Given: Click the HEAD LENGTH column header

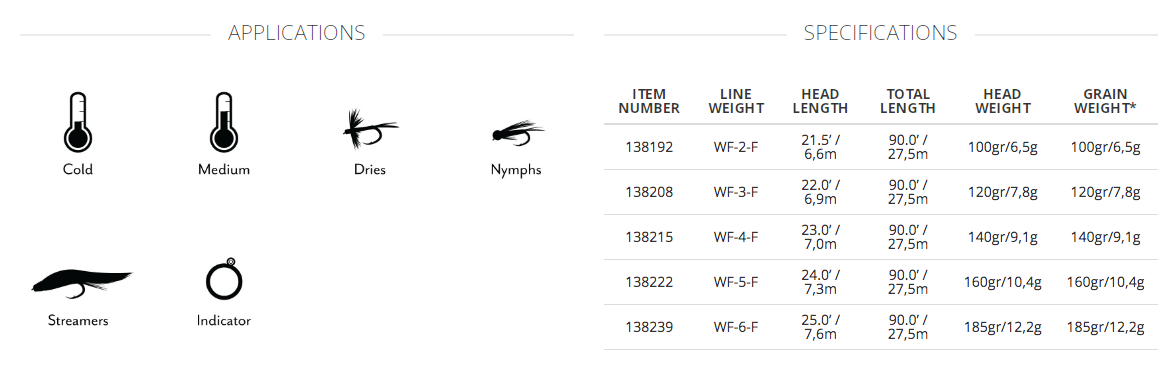Looking at the screenshot, I should pyautogui.click(x=820, y=101).
